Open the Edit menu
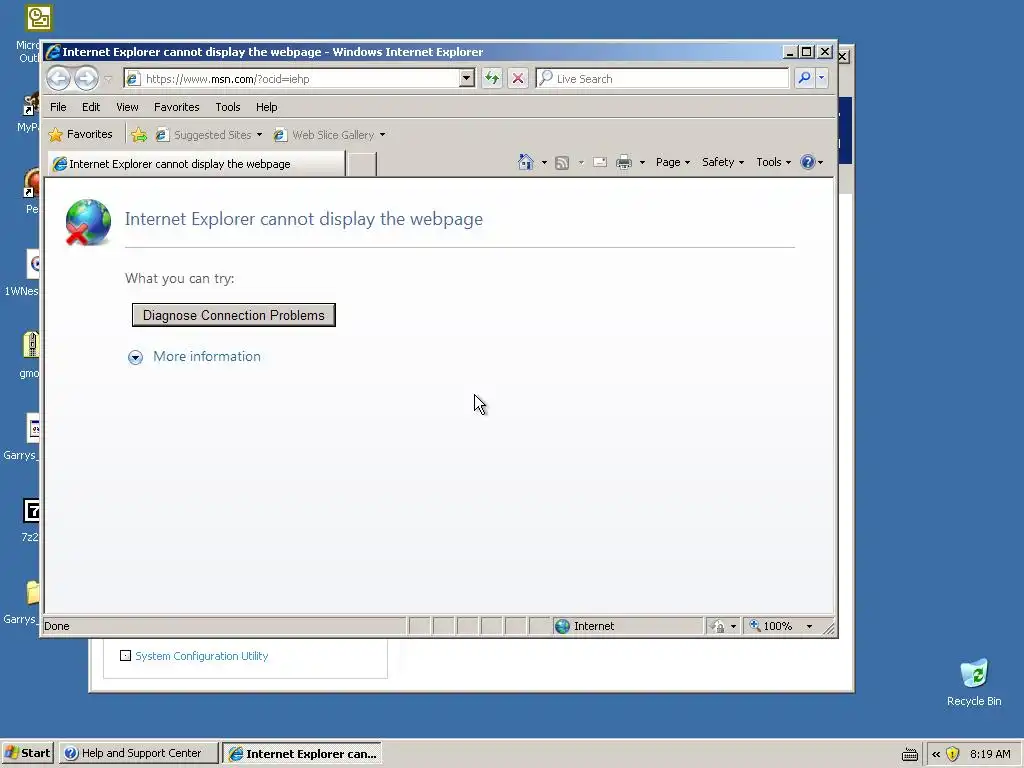 click(x=91, y=107)
